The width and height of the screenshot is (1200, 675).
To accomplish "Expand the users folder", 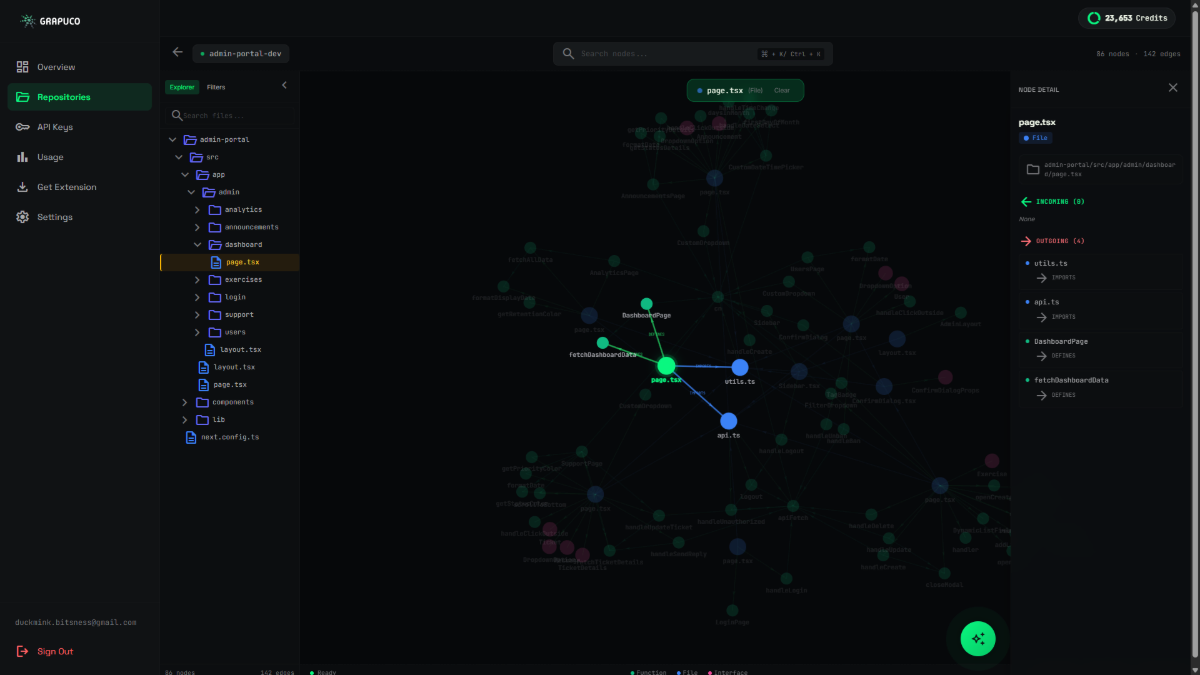I will coord(197,332).
